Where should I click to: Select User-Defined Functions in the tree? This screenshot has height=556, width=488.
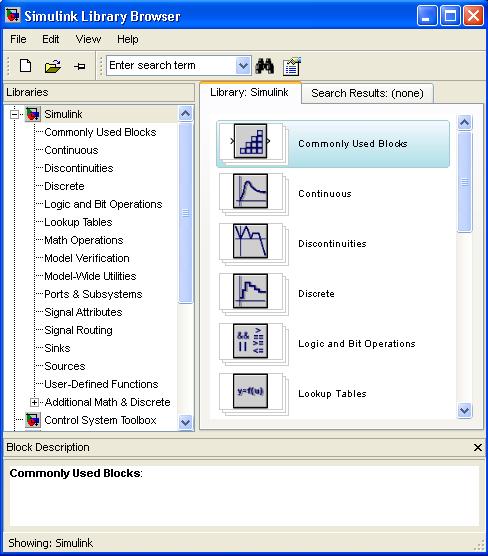[101, 384]
